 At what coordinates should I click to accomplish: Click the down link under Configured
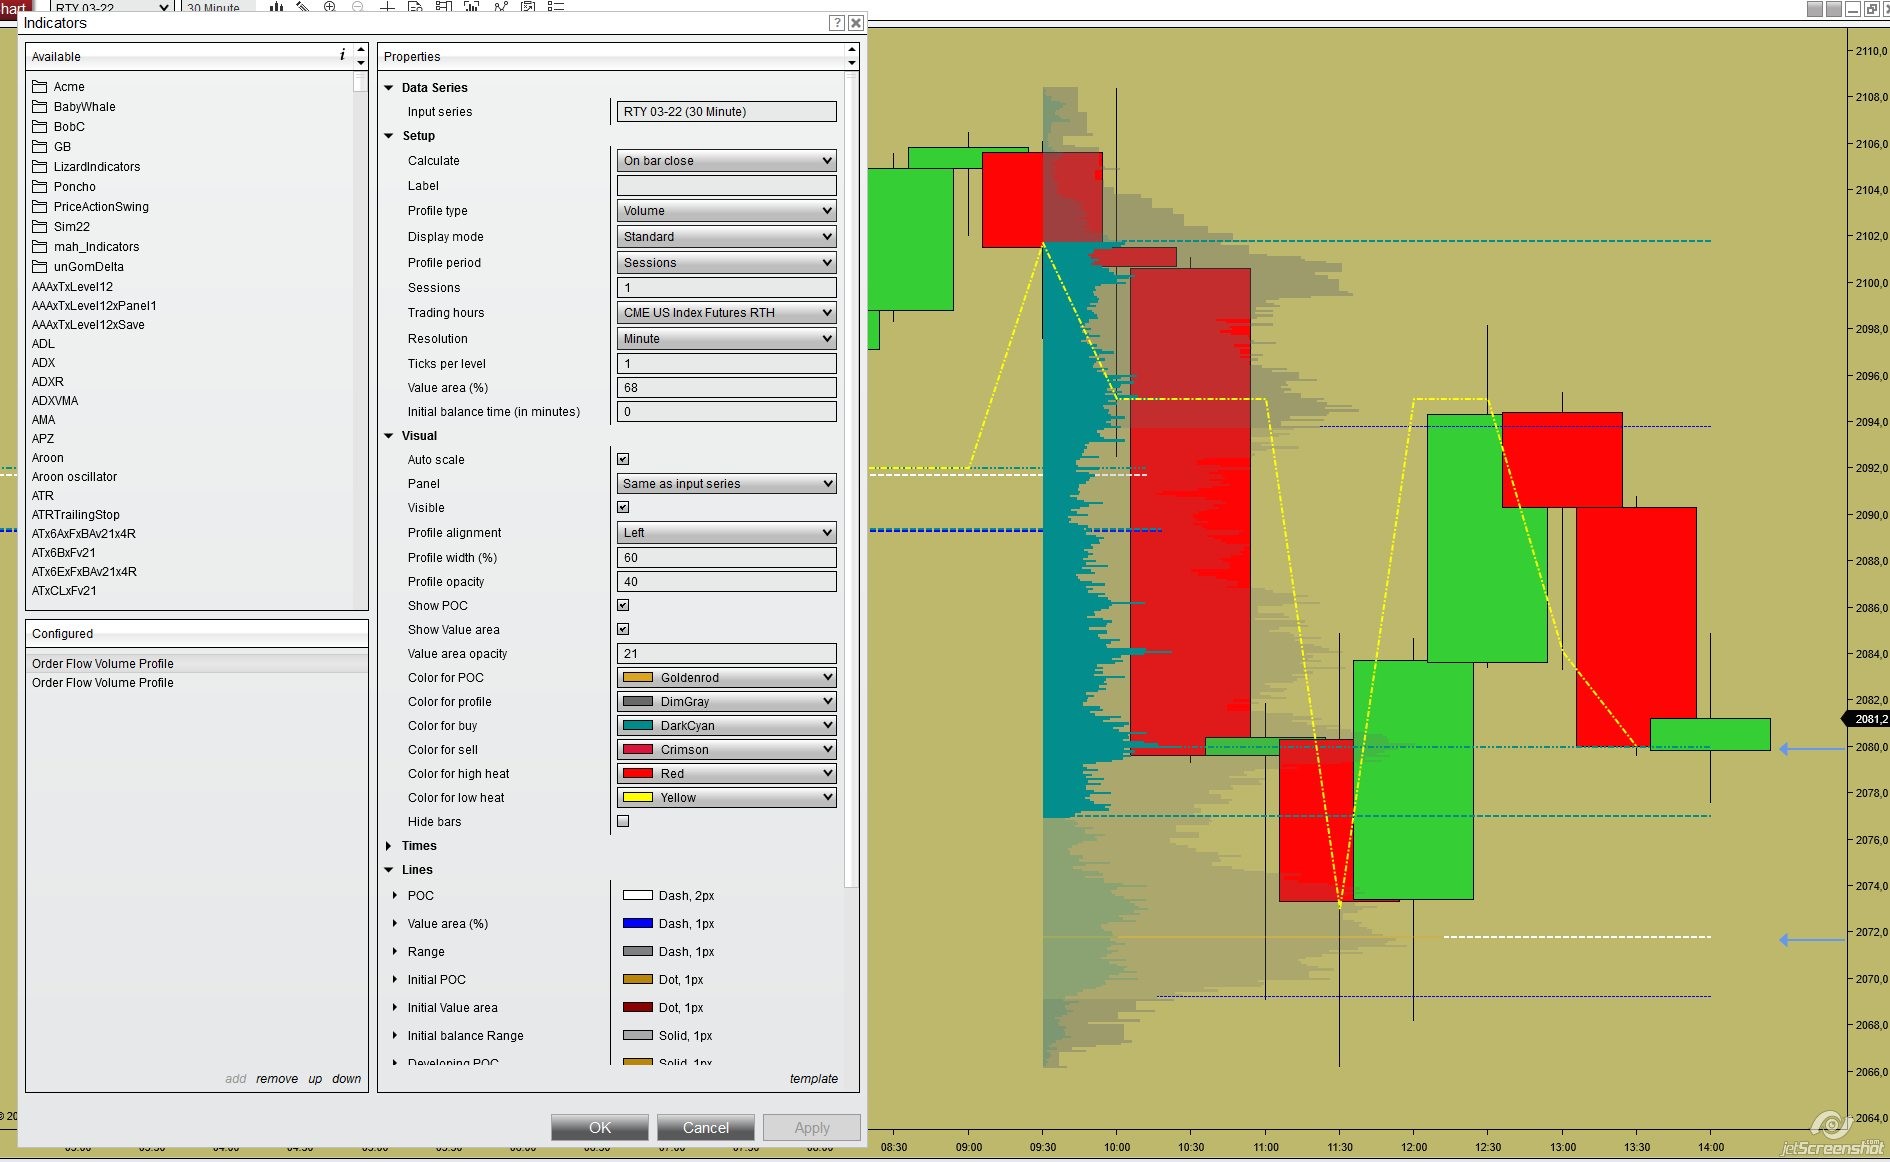tap(347, 1078)
